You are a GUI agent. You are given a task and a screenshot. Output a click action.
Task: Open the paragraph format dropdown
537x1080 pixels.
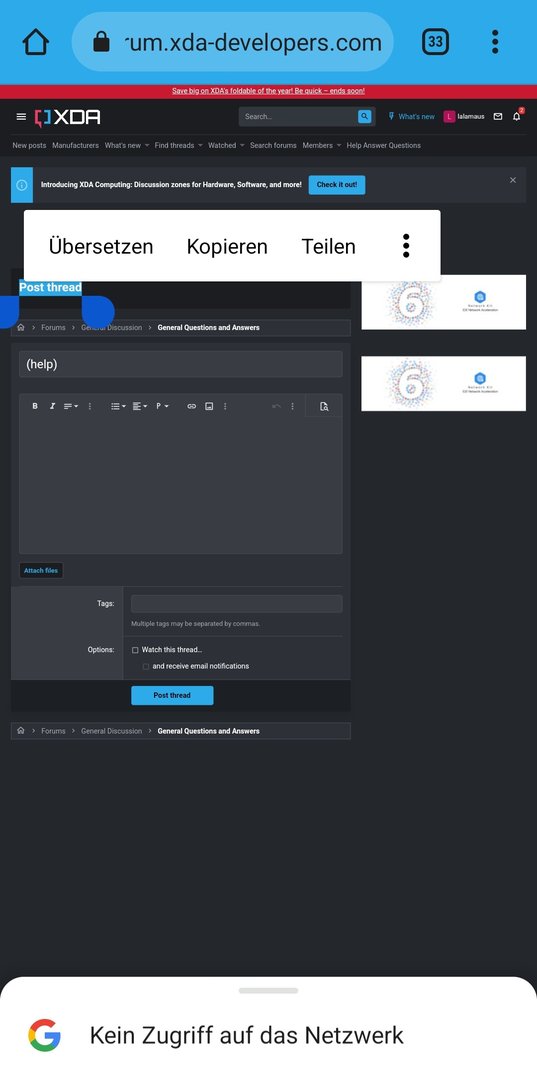[x=162, y=406]
